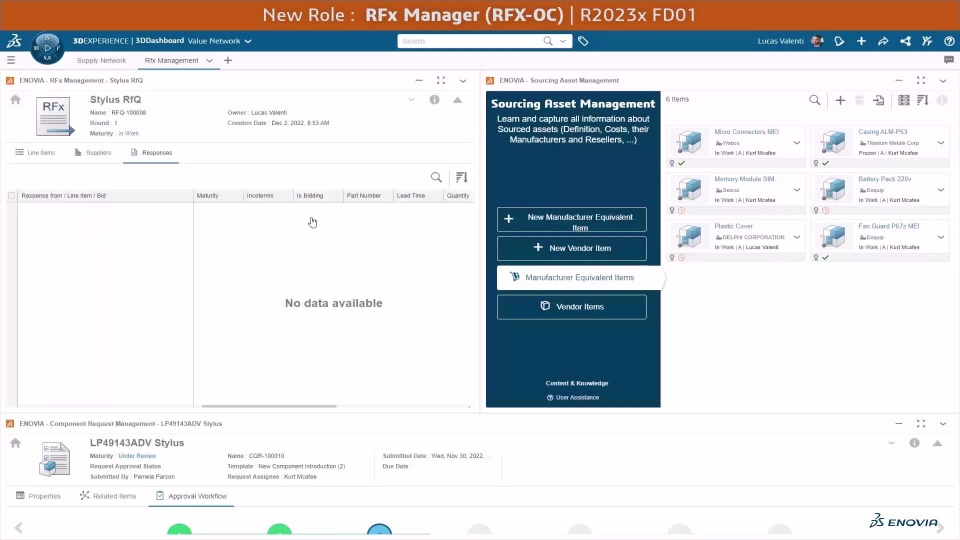Show information for LP49143ADV Stylus
960x540 pixels.
914,443
